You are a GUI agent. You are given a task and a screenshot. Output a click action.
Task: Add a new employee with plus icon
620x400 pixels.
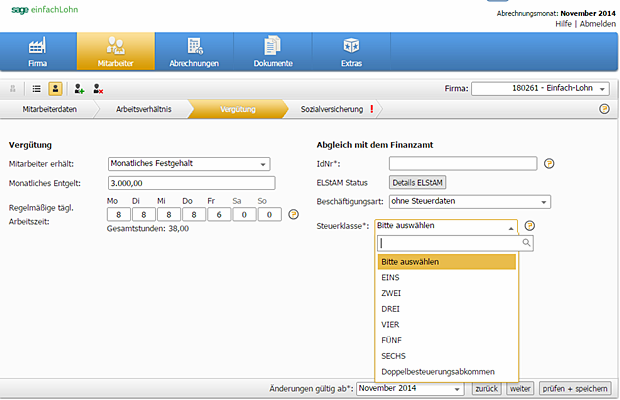79,89
